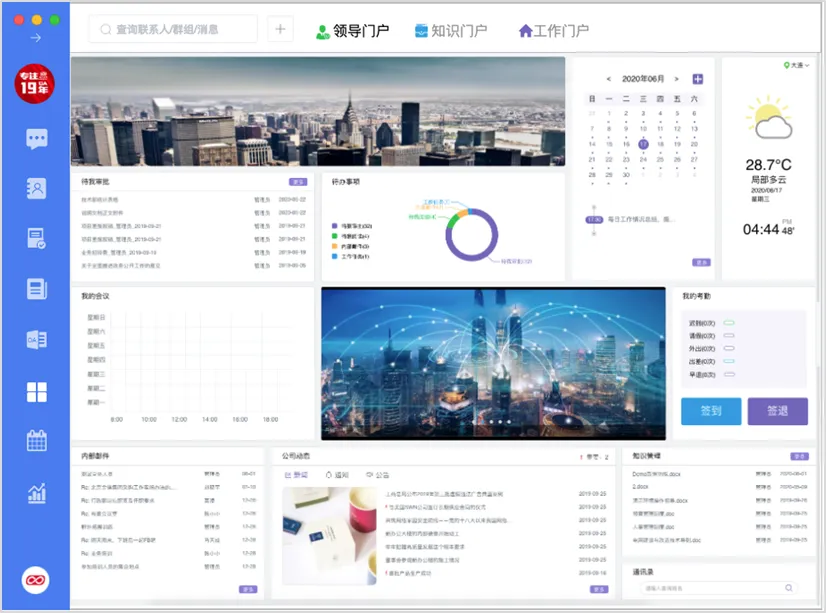Select the highlighted date 17 in calendar
The width and height of the screenshot is (826, 613).
click(x=643, y=144)
